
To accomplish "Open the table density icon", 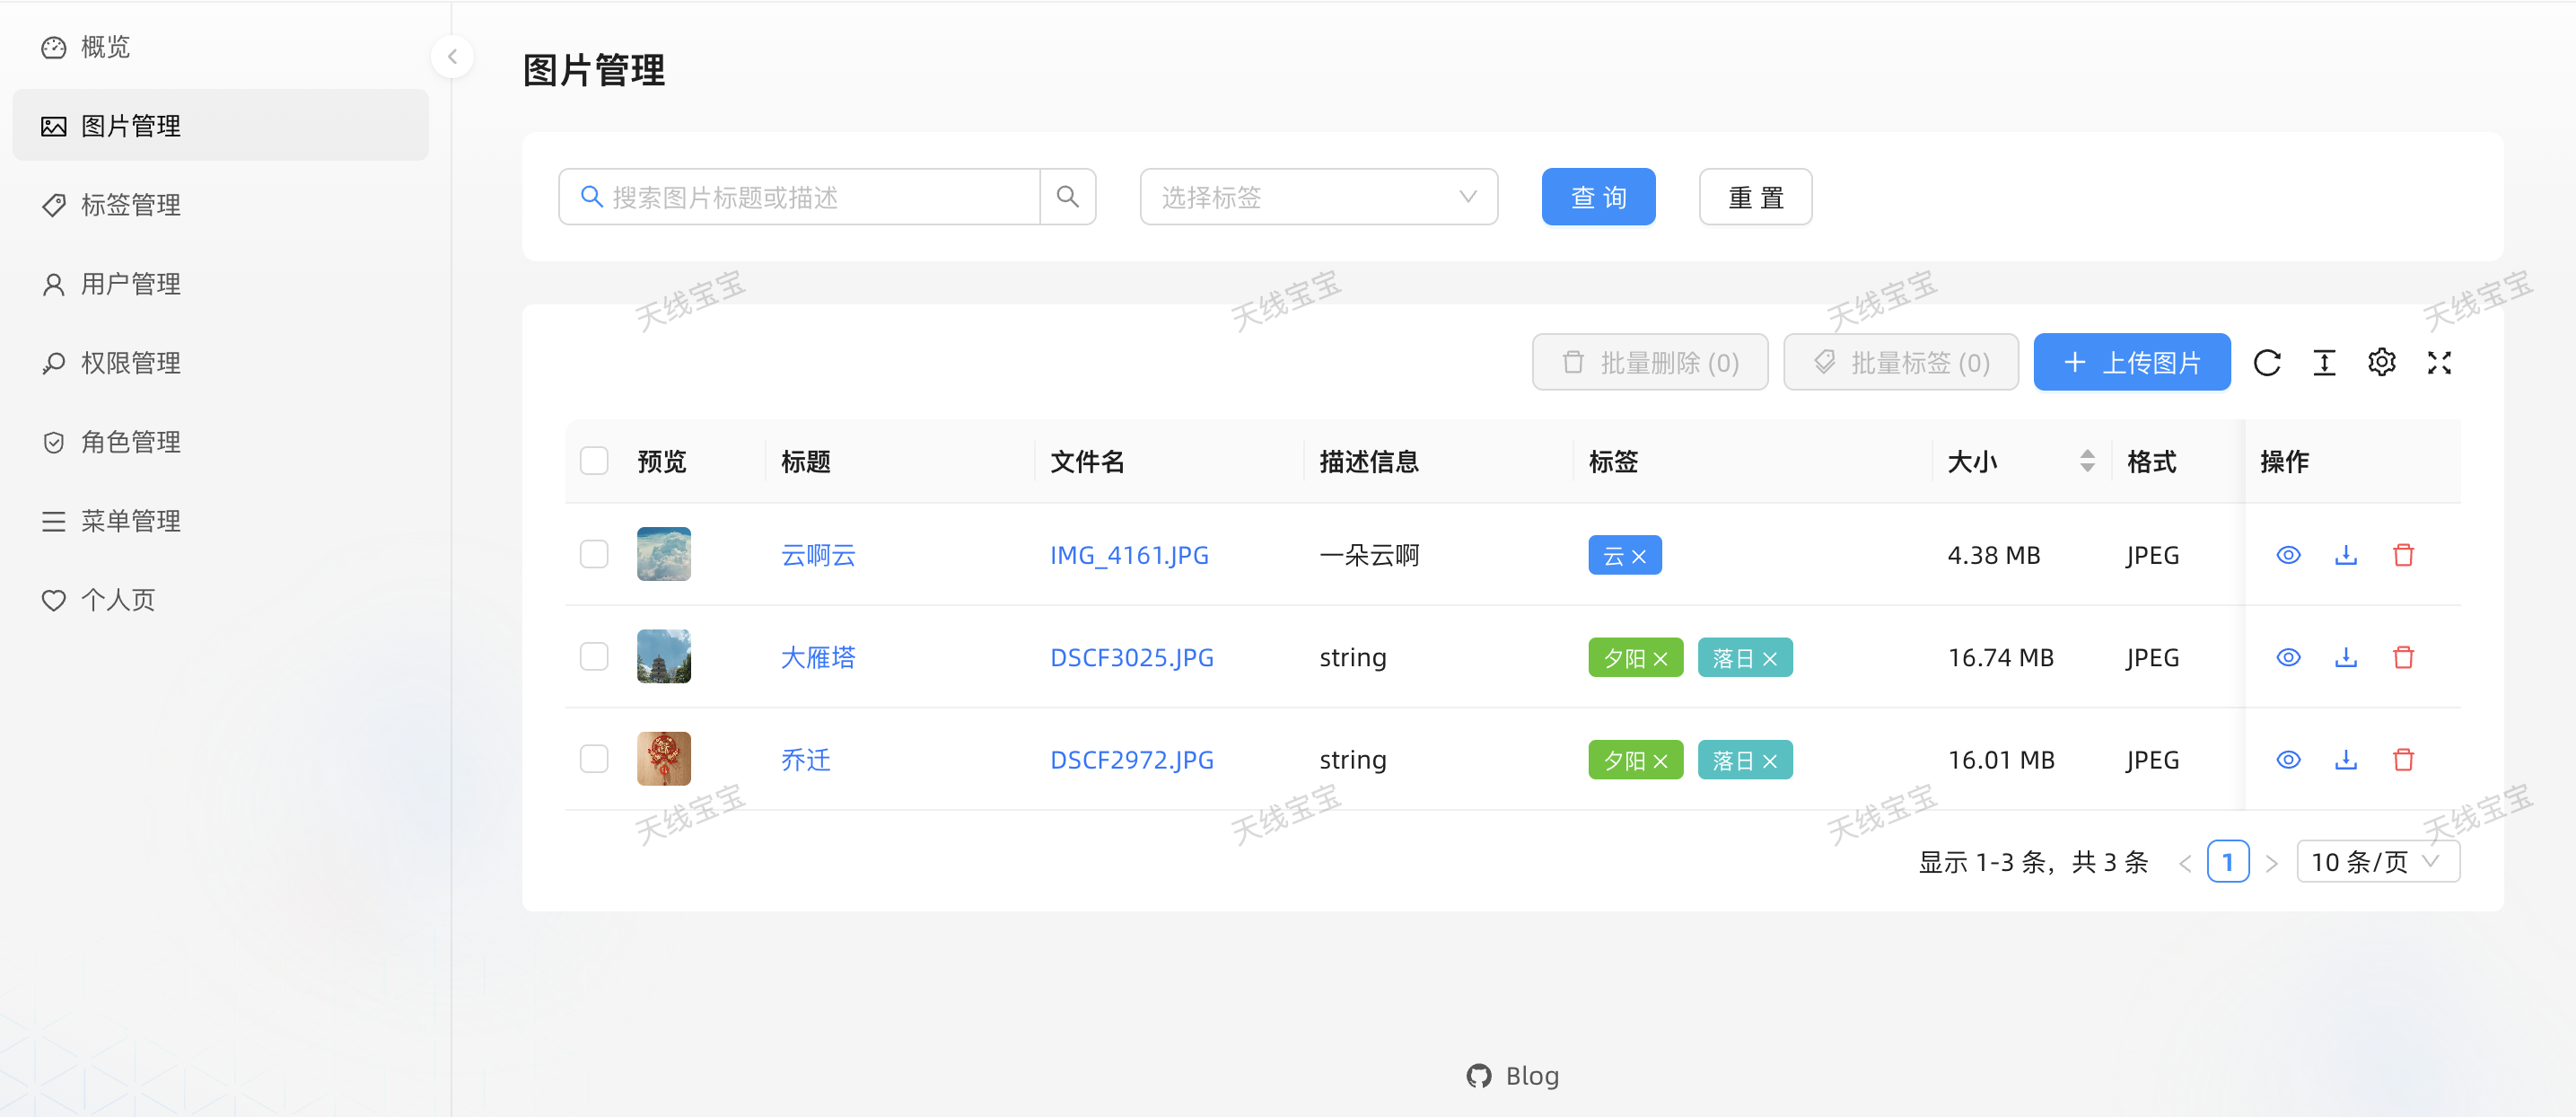I will coord(2324,363).
